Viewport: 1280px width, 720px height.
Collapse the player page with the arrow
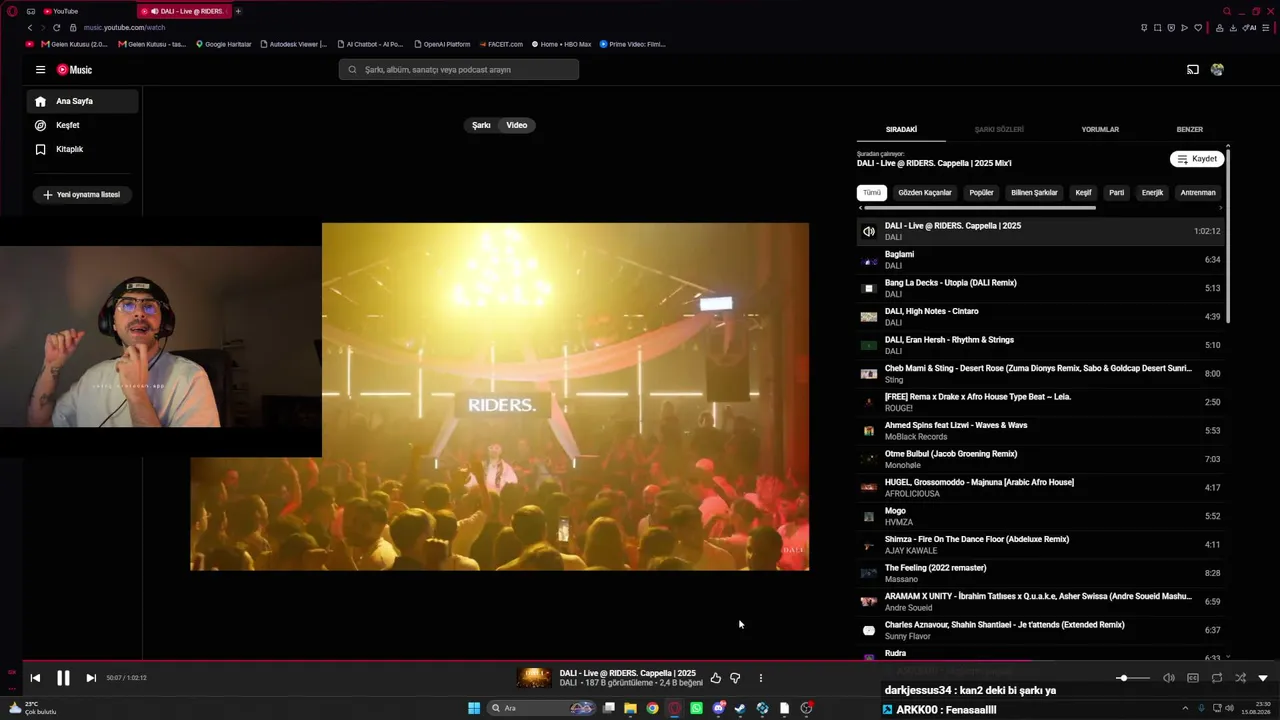(1263, 678)
